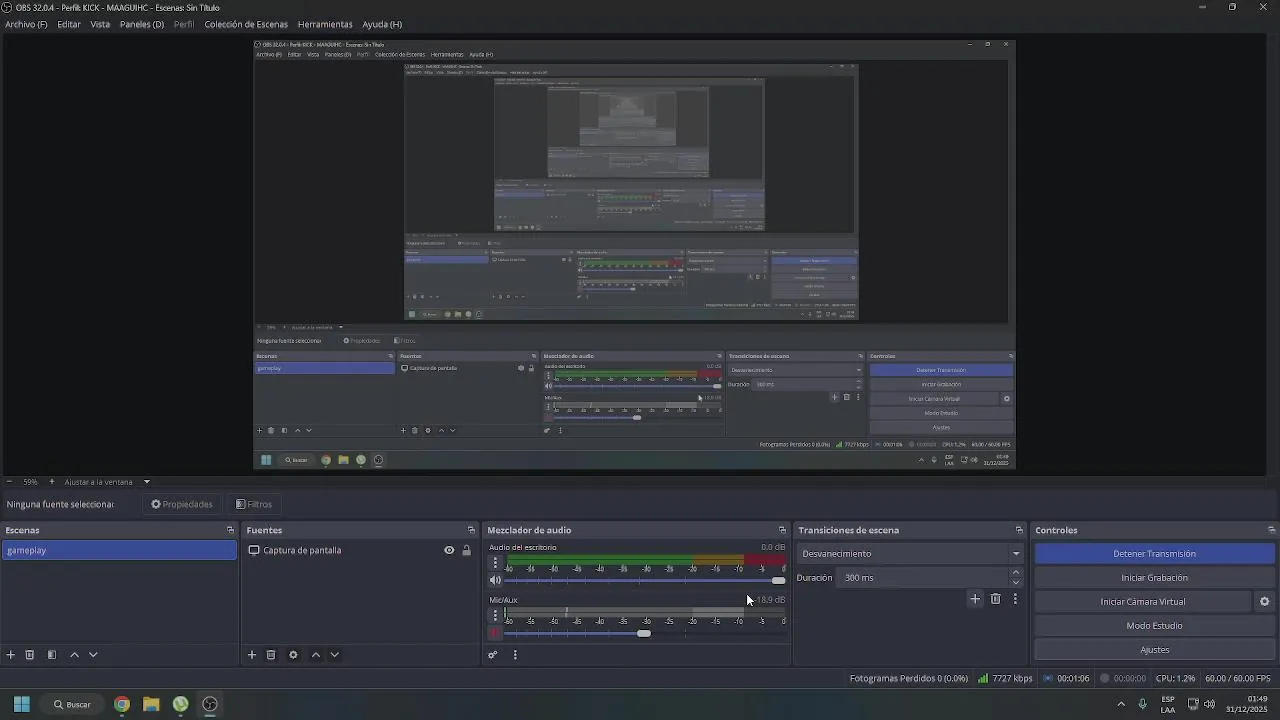Screen dimensions: 1280x720
Task: Unmute the Mic/Aux red speaker icon
Action: coord(495,633)
